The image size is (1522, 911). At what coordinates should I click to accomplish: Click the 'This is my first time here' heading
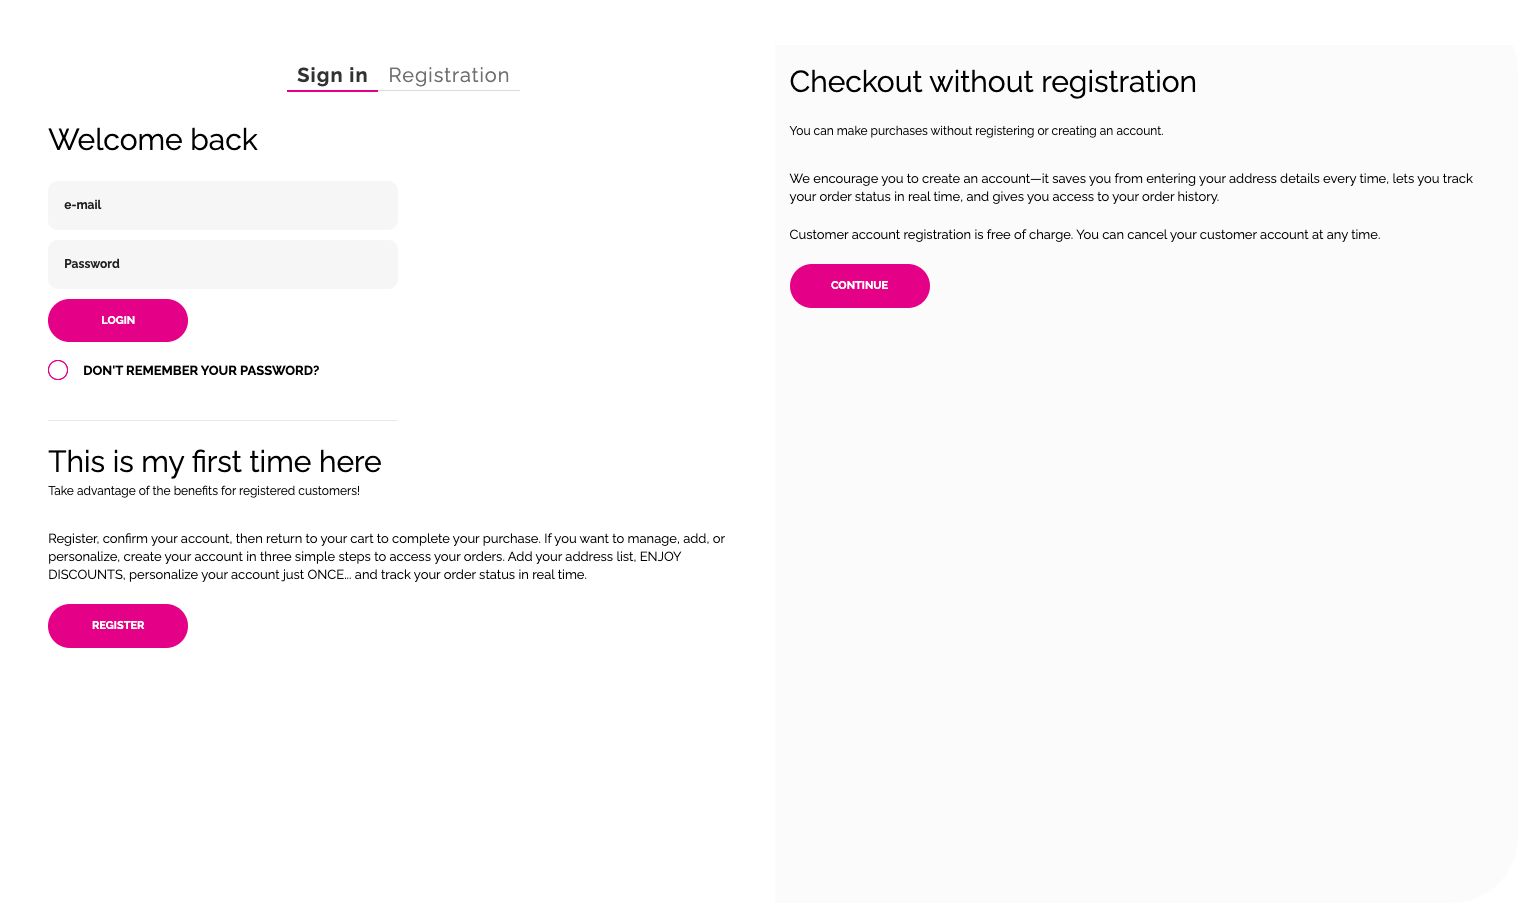tap(215, 462)
